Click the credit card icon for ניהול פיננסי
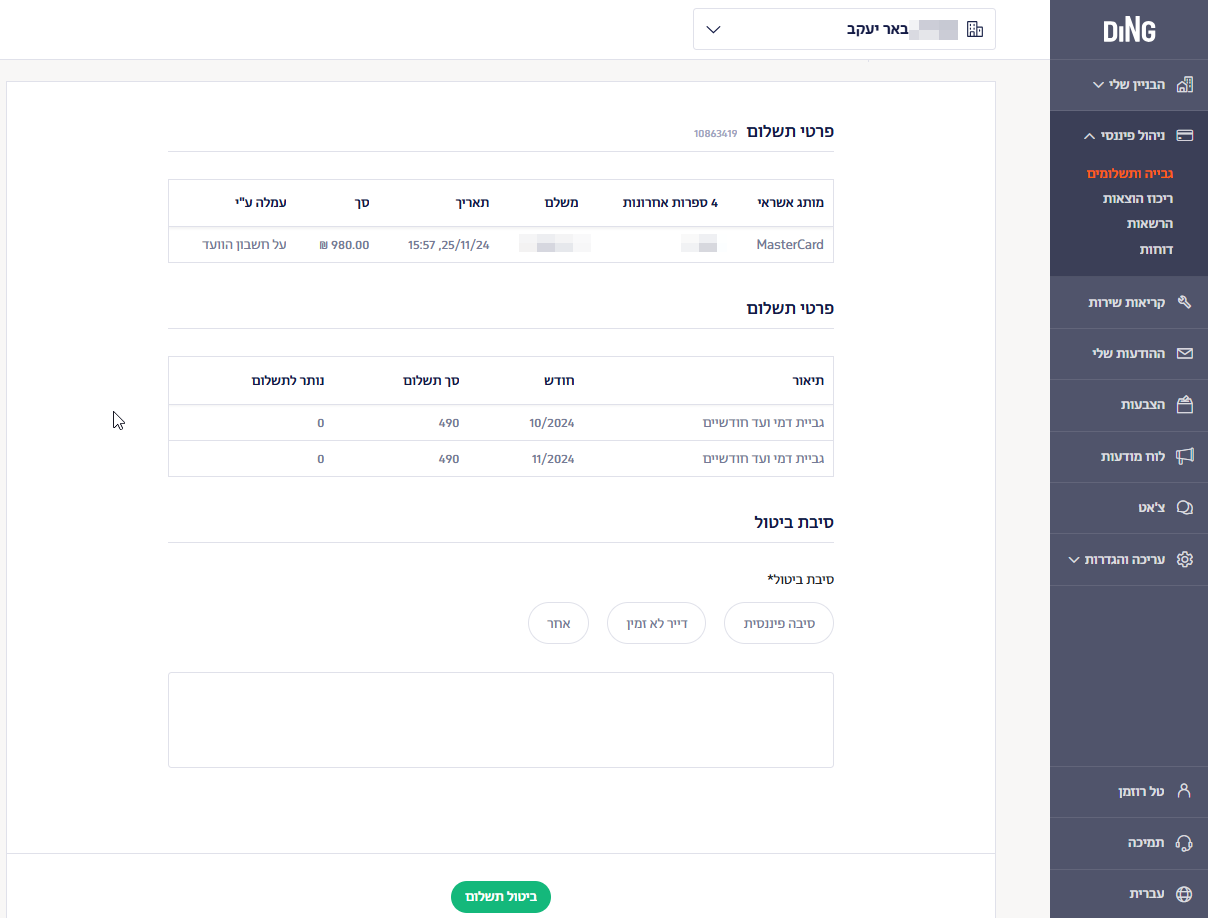 coord(1185,136)
